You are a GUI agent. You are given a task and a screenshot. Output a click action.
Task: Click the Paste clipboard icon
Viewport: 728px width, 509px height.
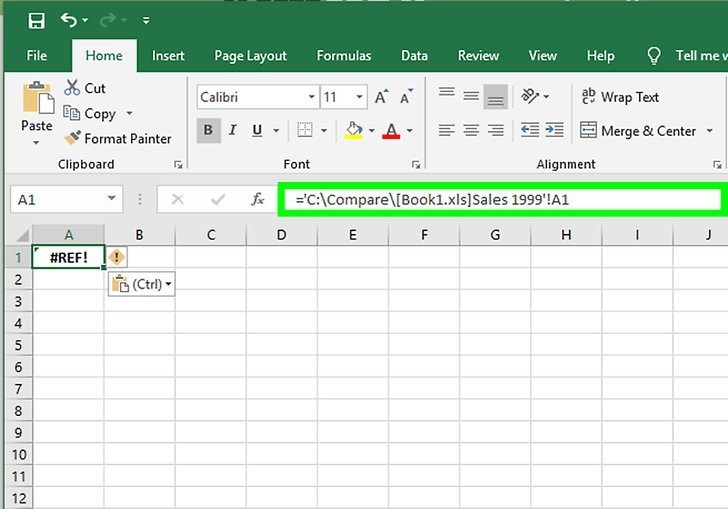(37, 99)
